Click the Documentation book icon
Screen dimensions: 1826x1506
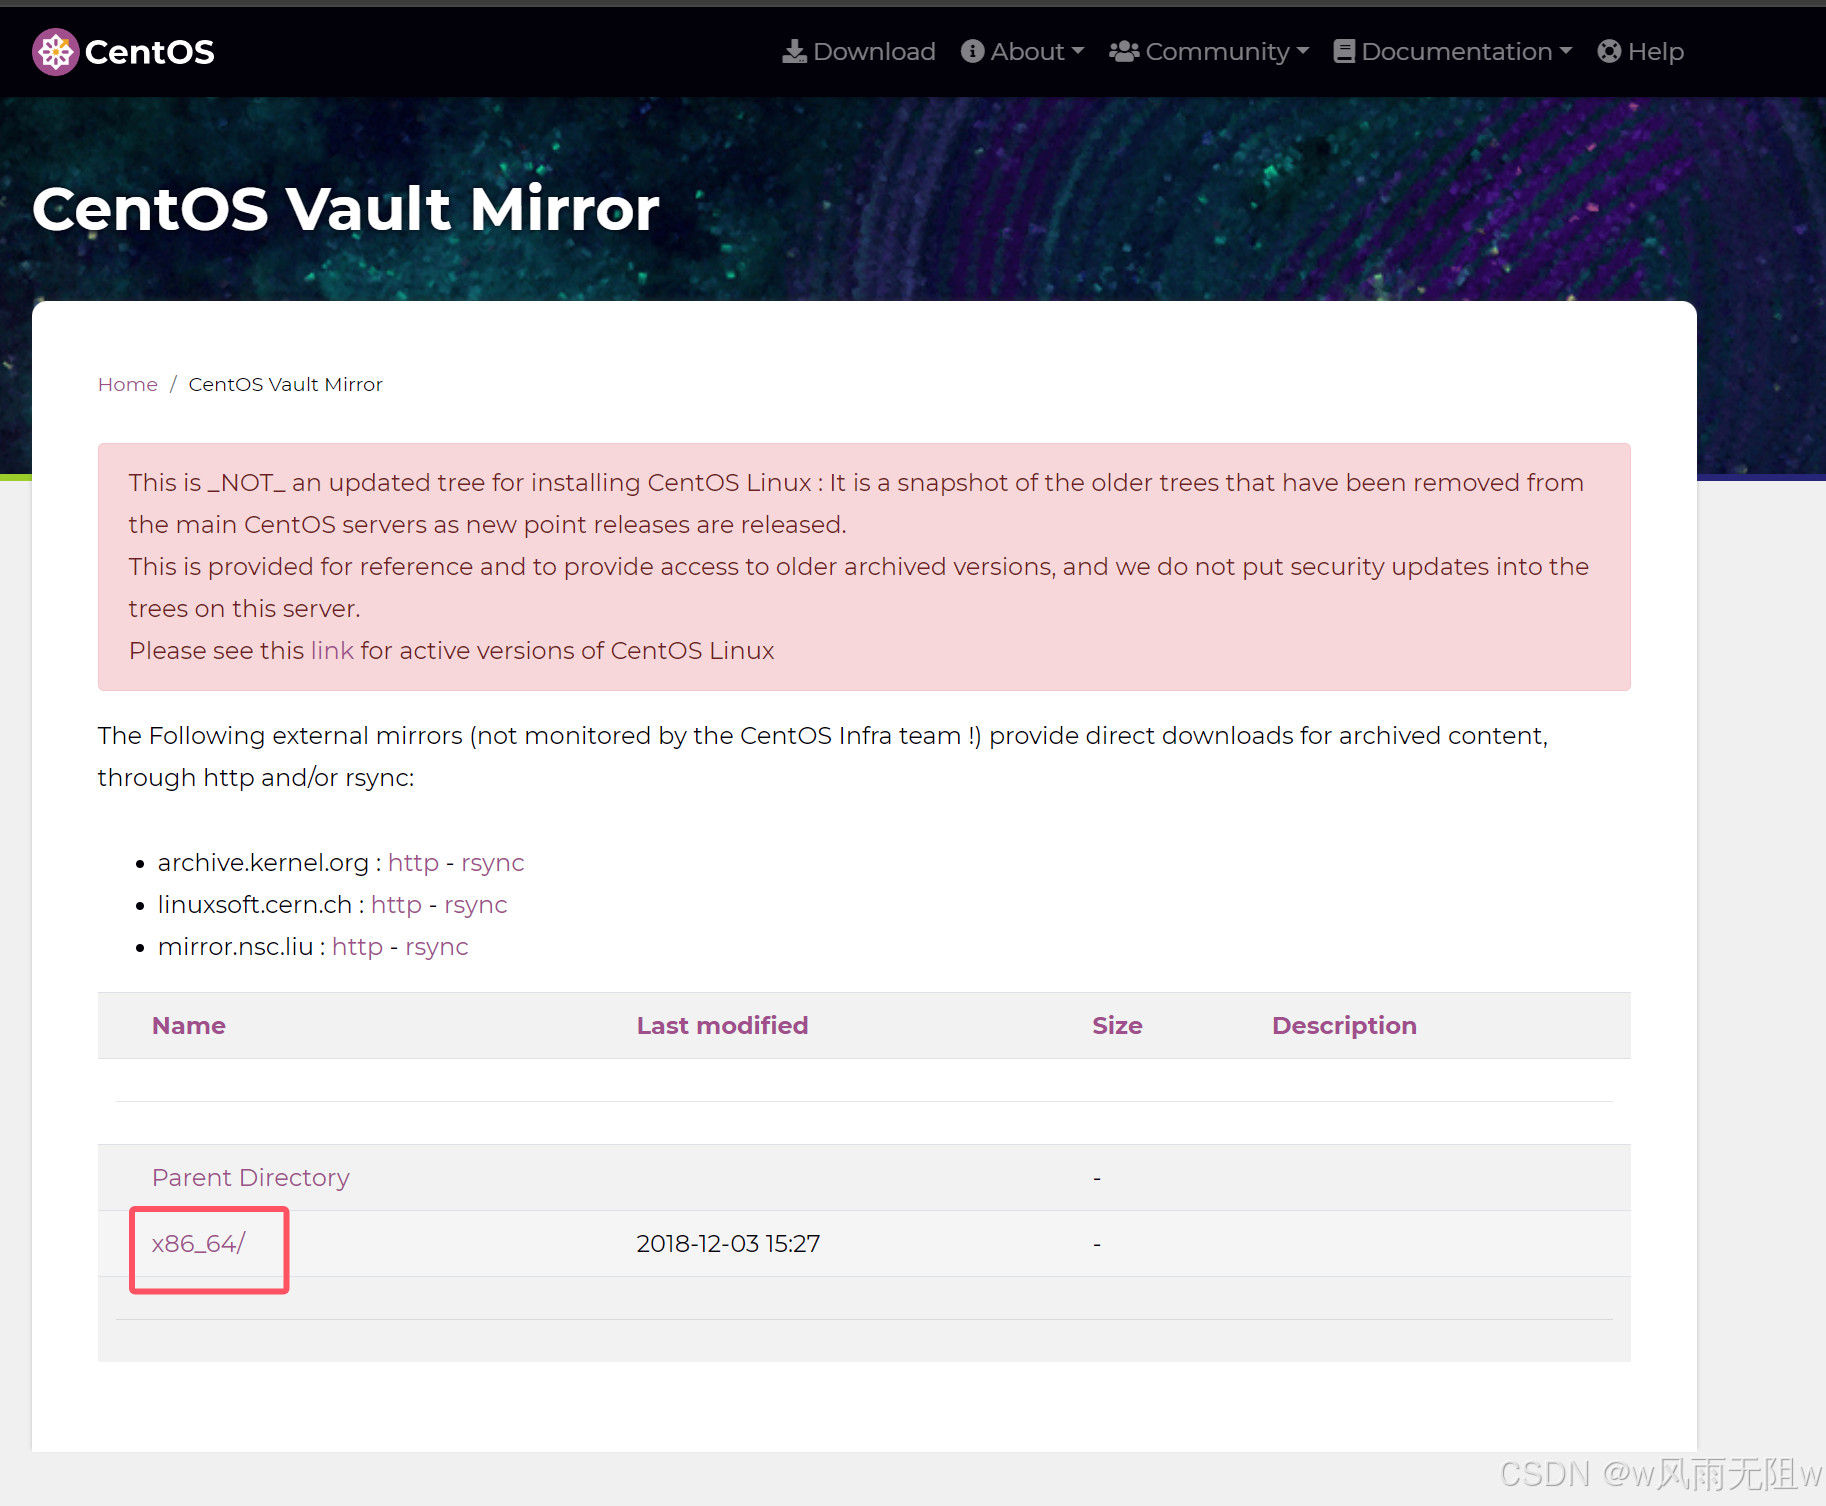pos(1344,51)
